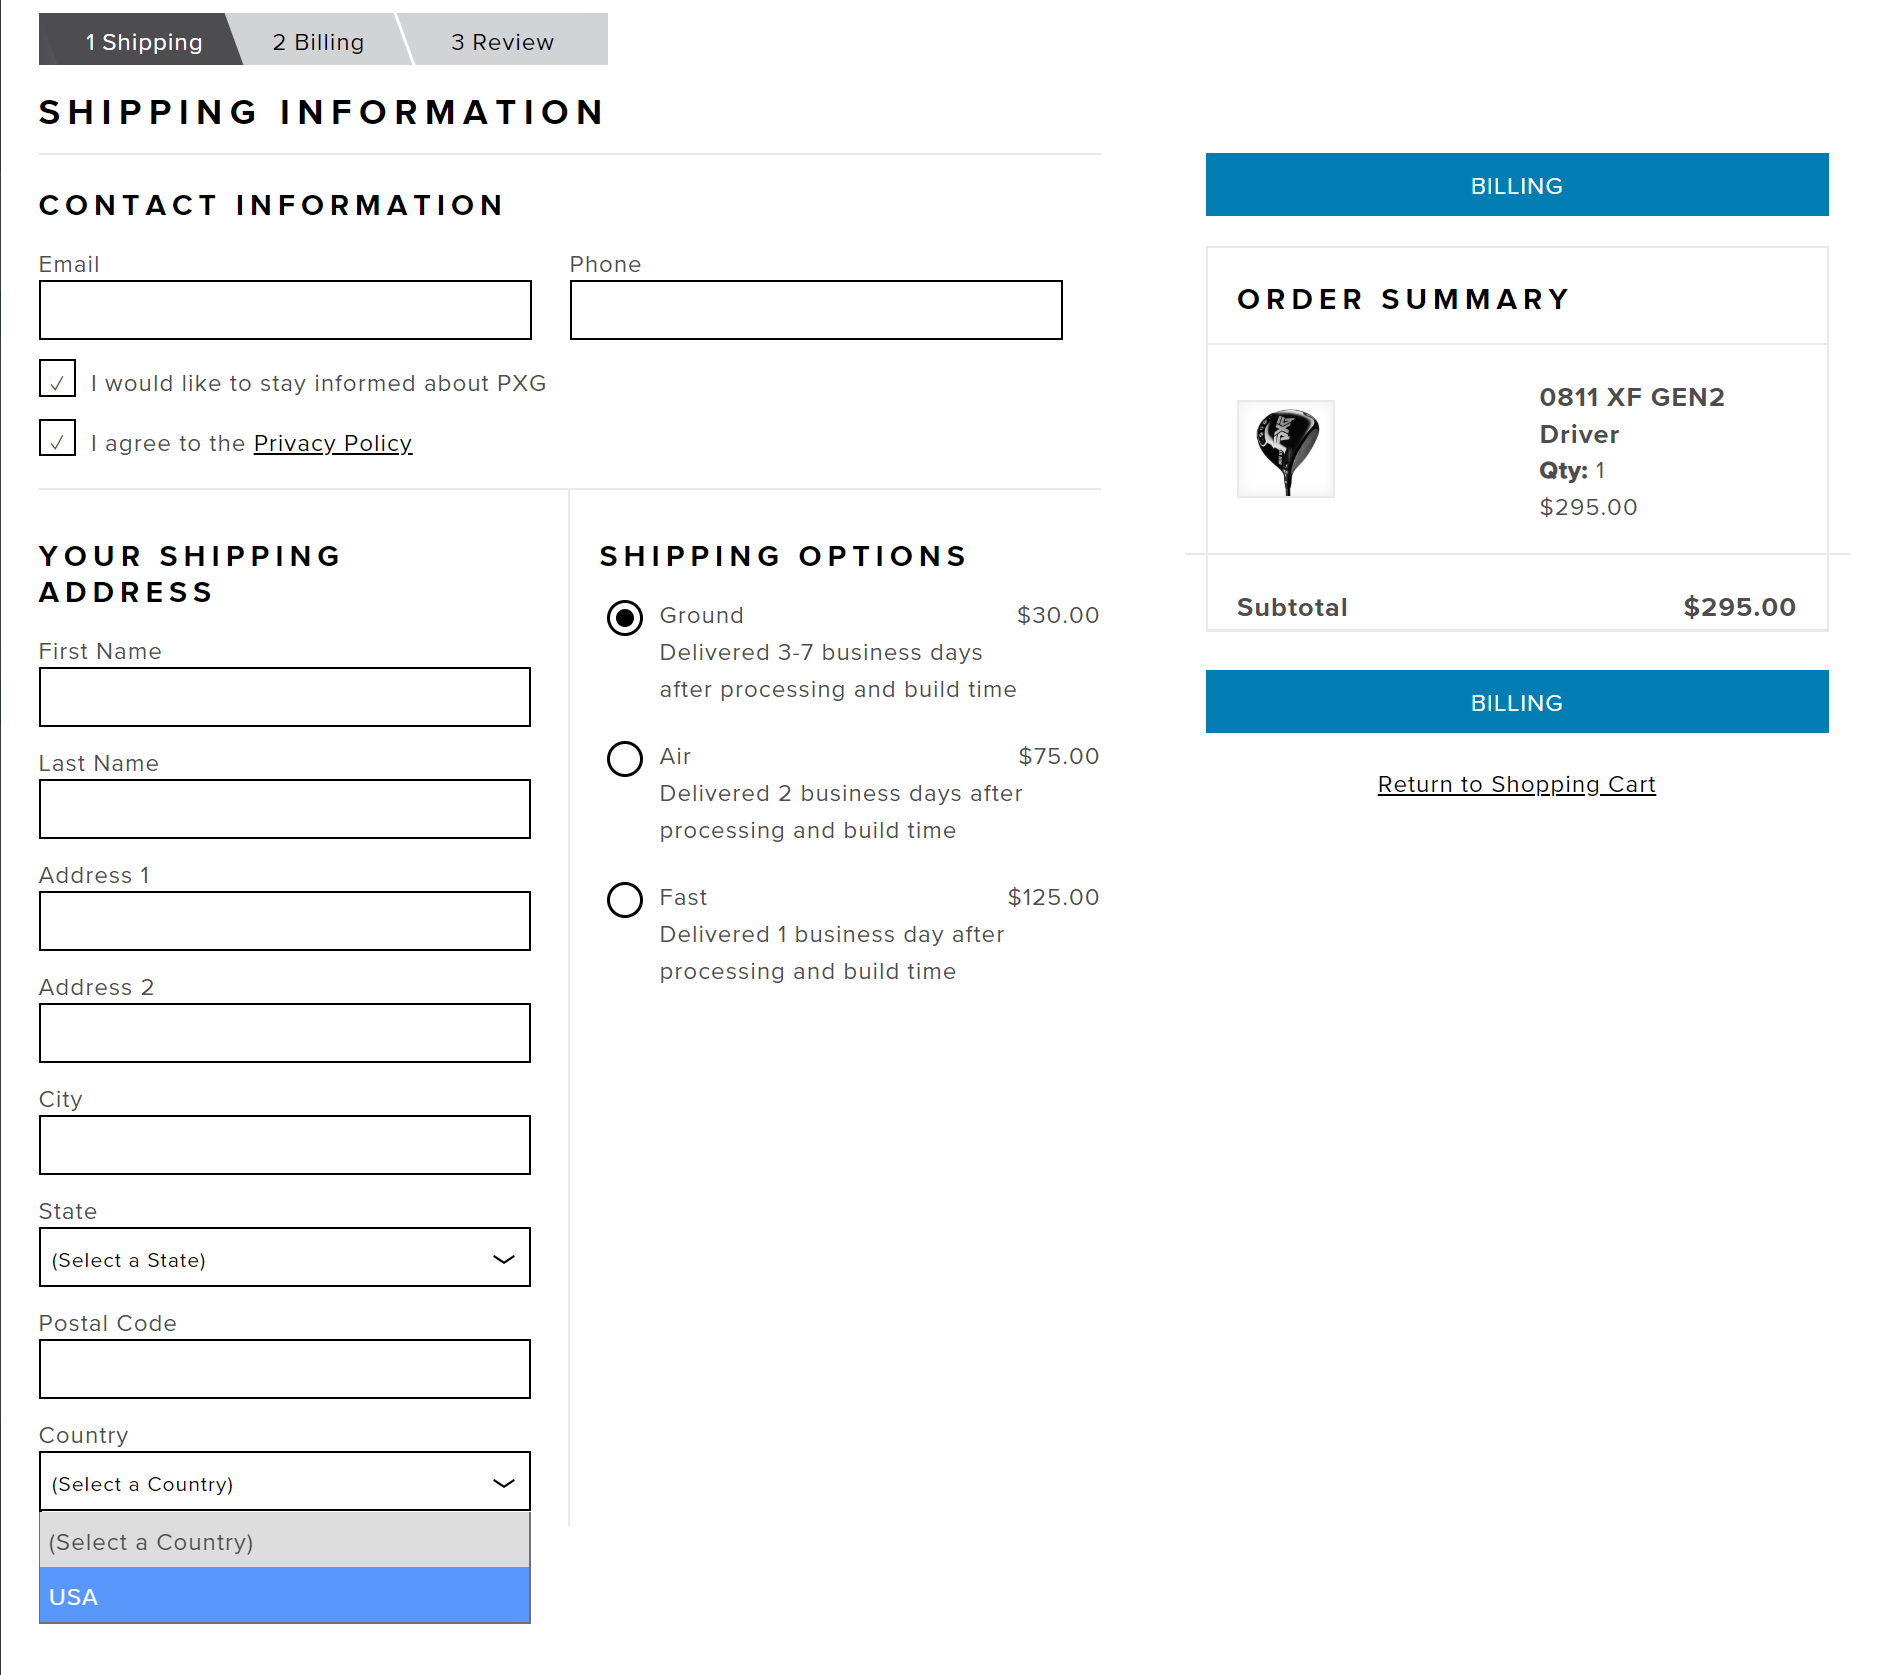1889x1675 pixels.
Task: Focus the Email input field
Action: 284,310
